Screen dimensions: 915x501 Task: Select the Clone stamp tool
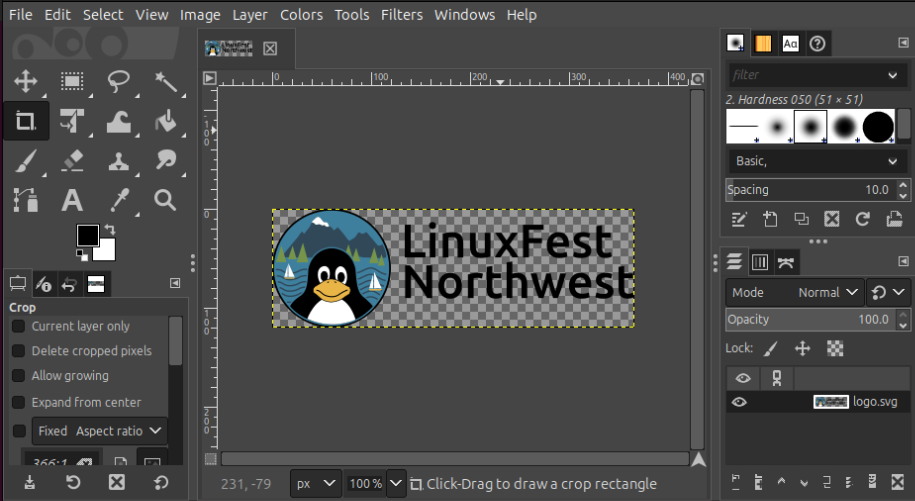click(118, 161)
